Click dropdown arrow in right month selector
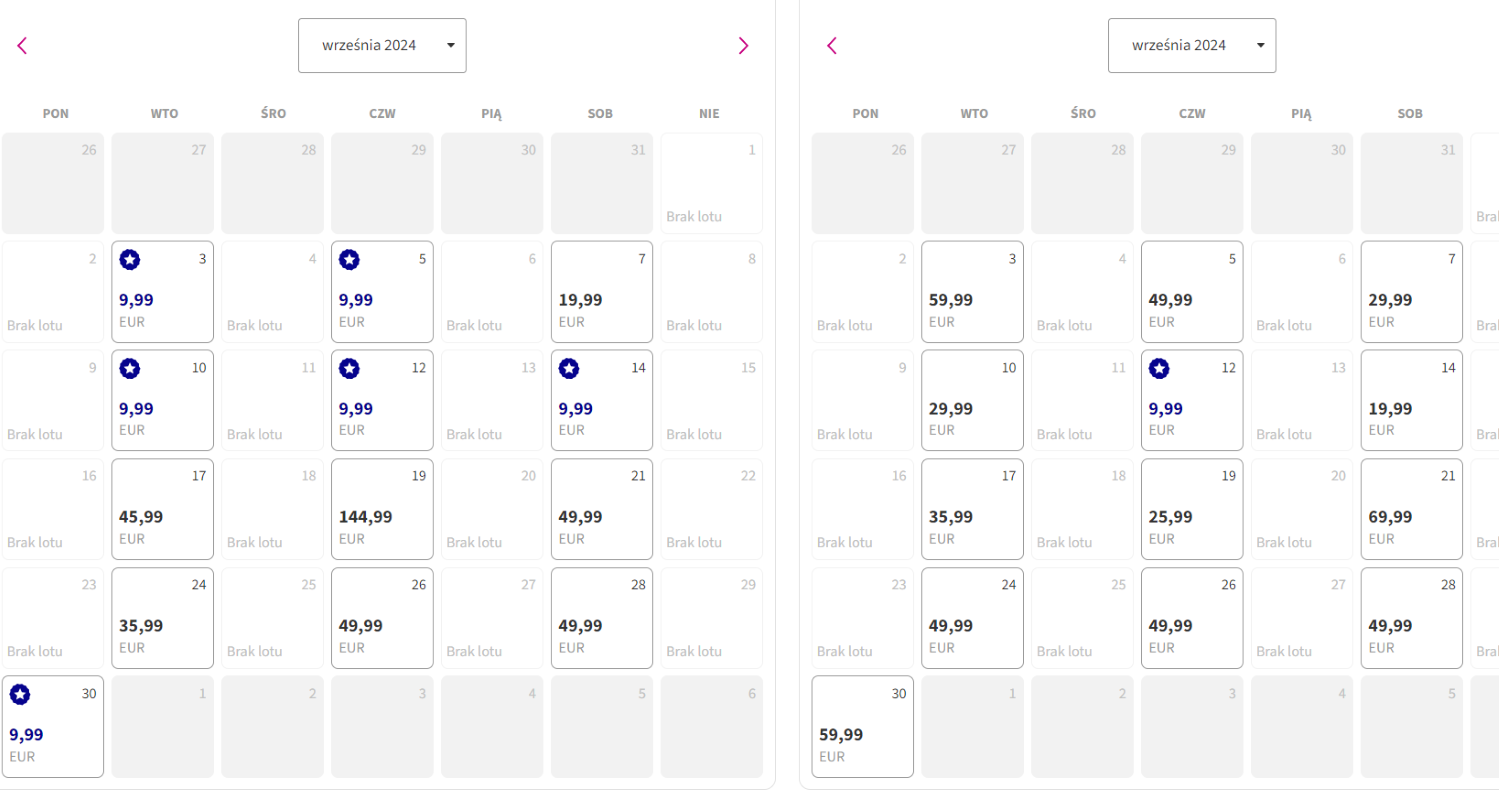The height and width of the screenshot is (790, 1499). click(1260, 45)
